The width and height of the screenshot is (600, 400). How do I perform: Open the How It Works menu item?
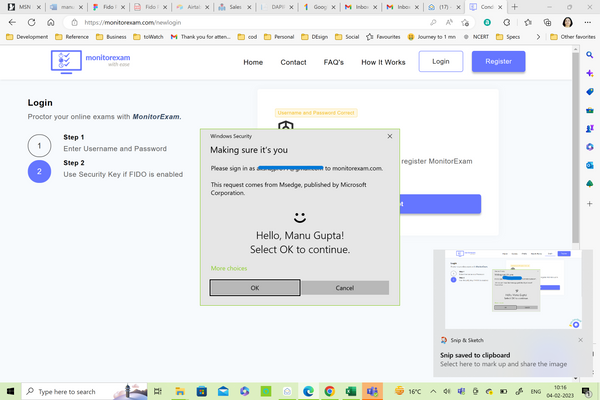coord(383,62)
